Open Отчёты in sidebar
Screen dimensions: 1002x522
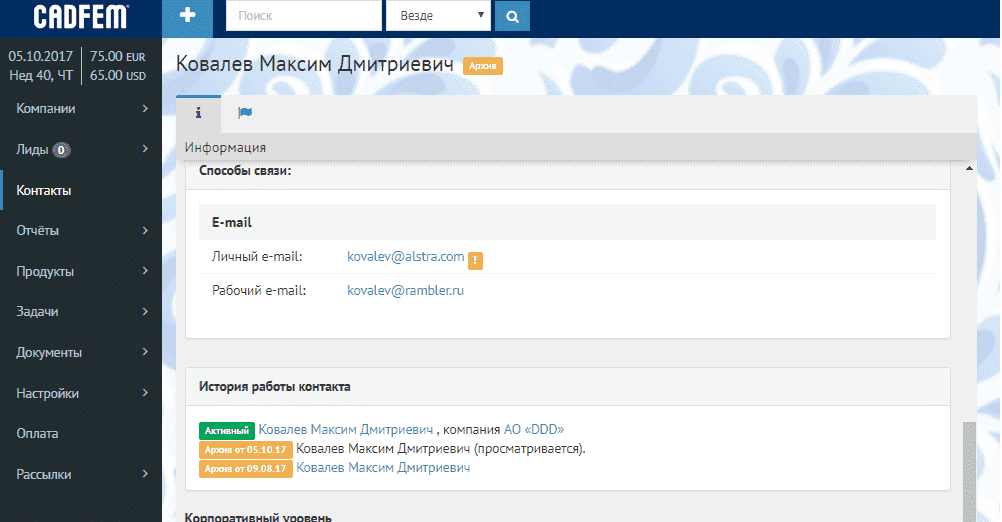click(x=38, y=231)
